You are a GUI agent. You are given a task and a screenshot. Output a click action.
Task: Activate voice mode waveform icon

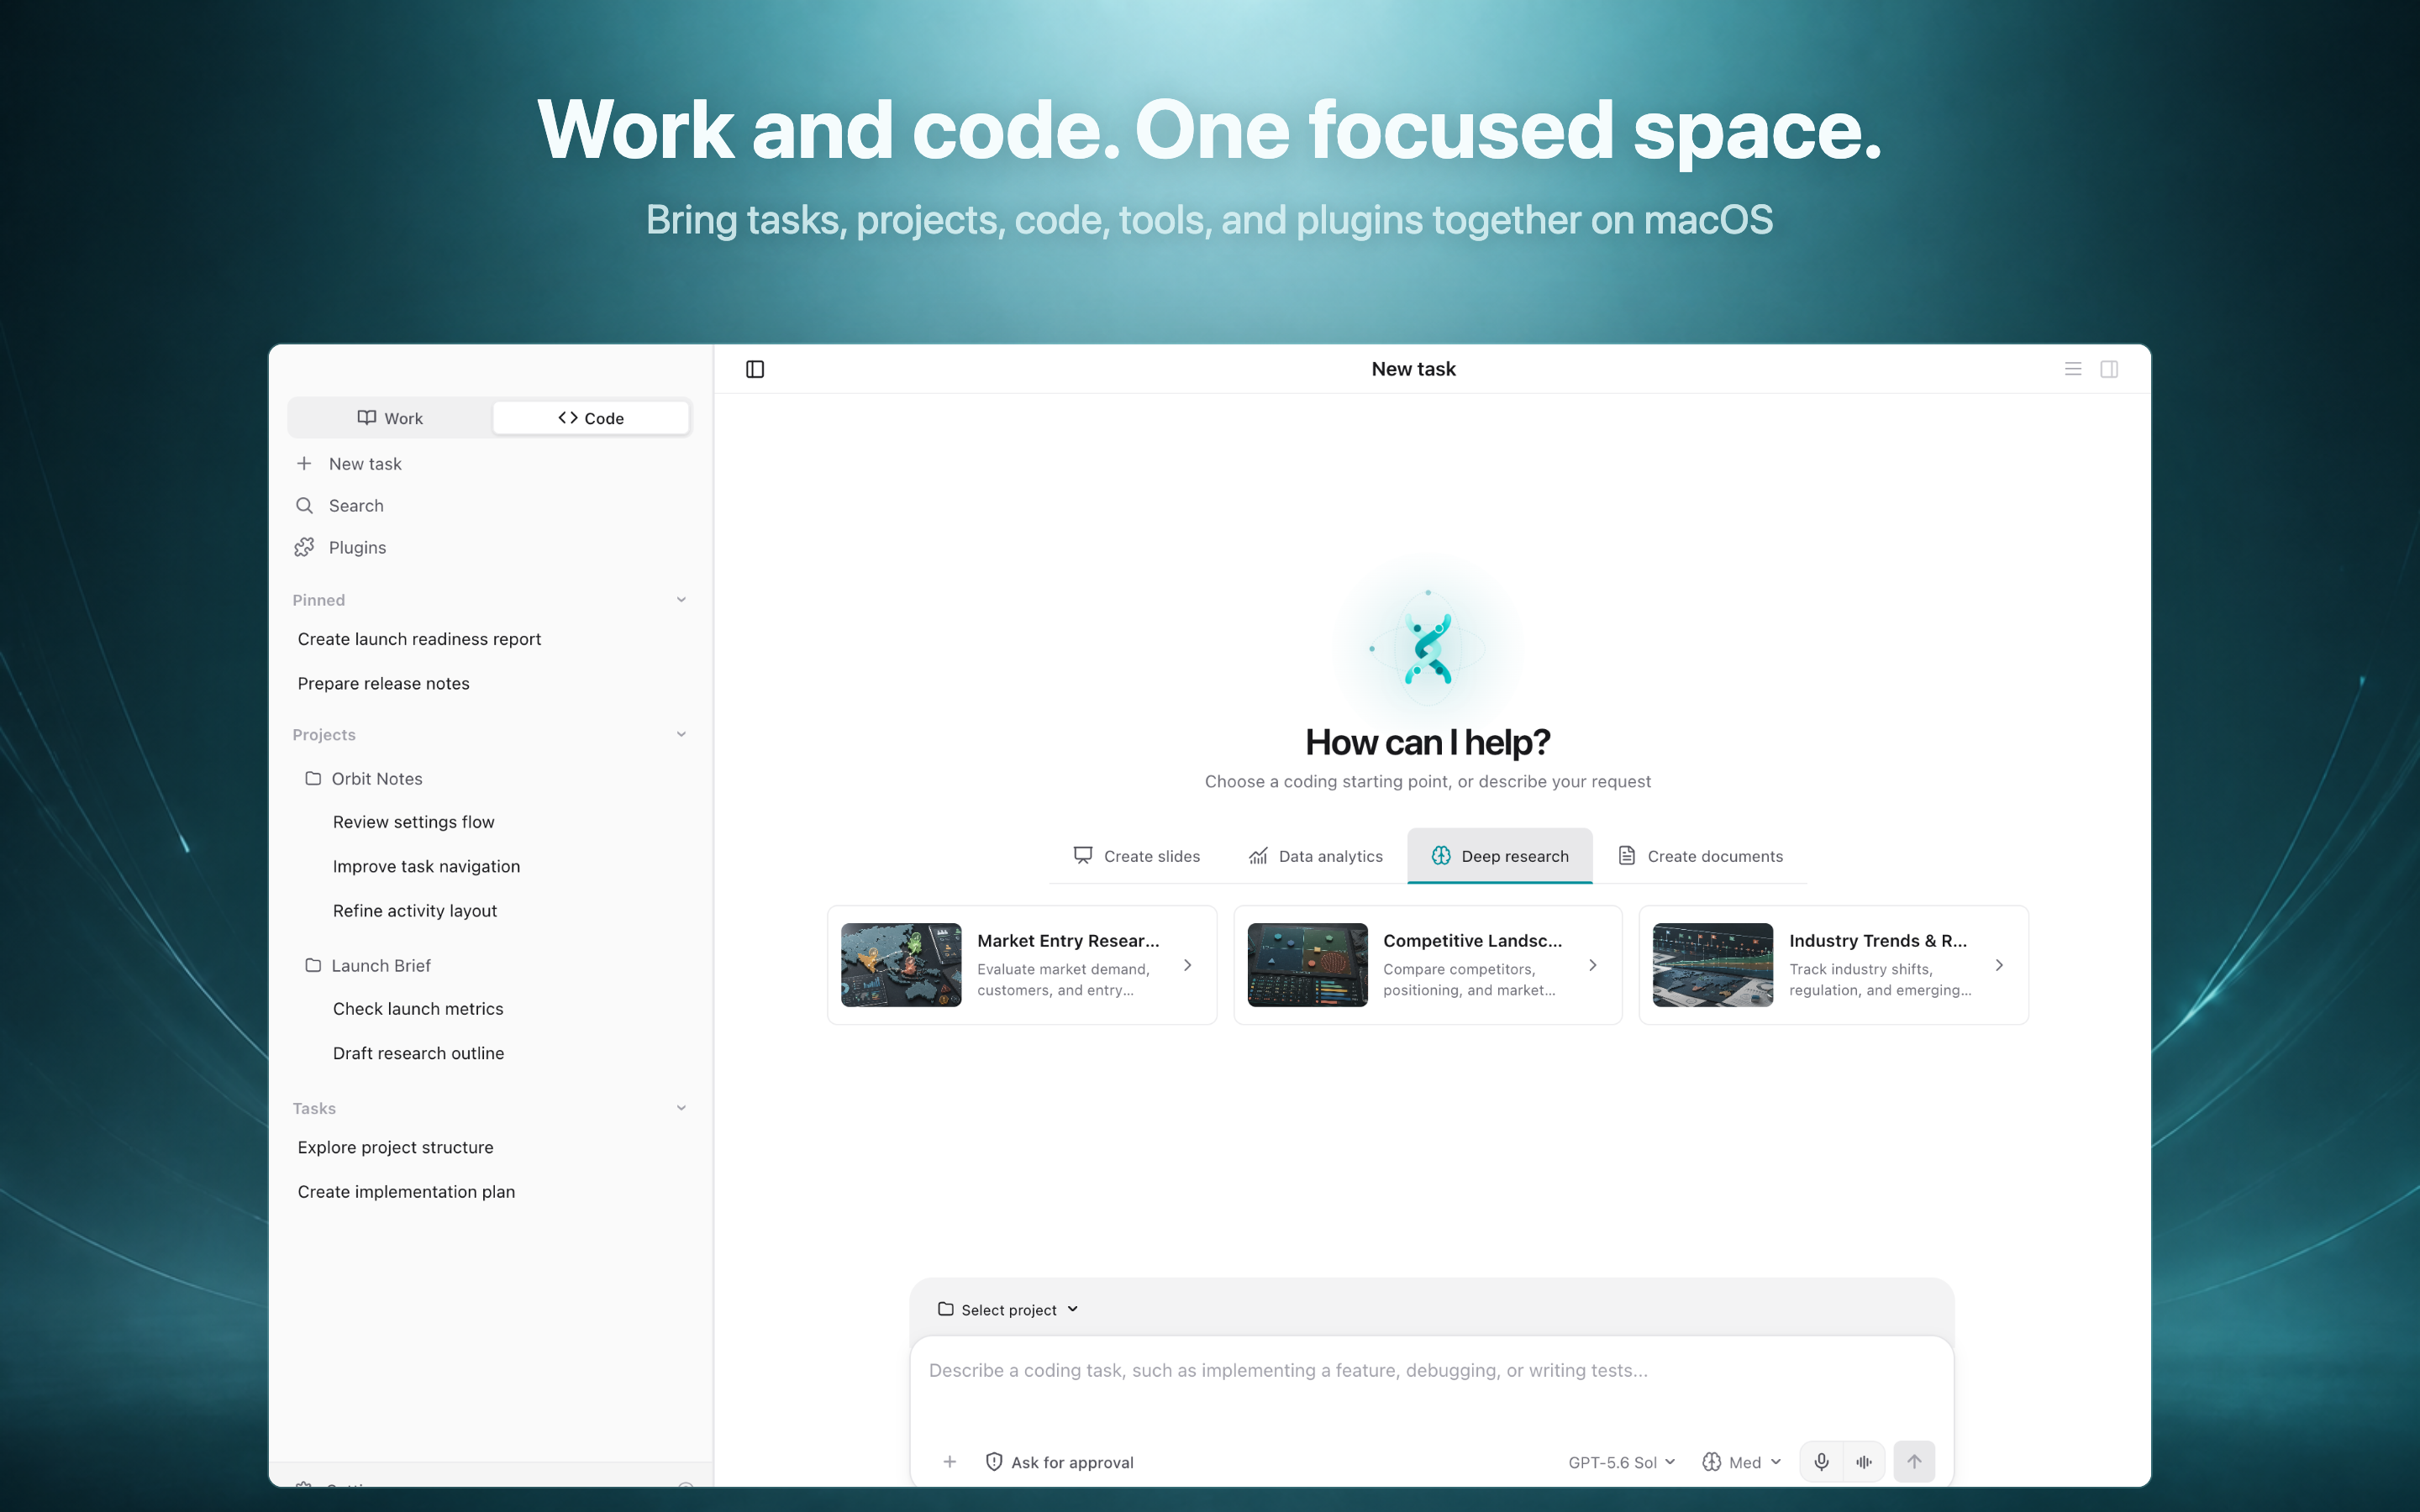pyautogui.click(x=1864, y=1461)
